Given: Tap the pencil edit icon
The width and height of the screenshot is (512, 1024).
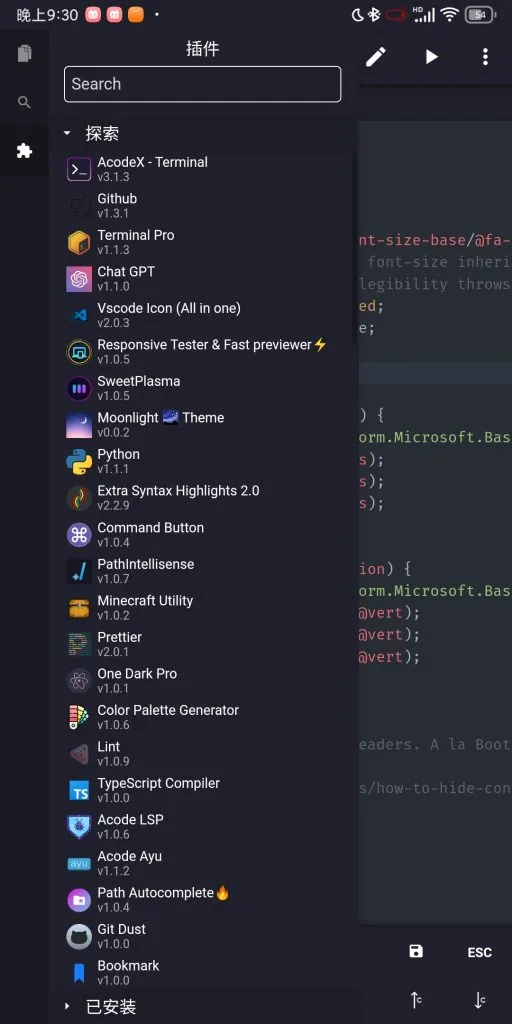Looking at the screenshot, I should point(376,57).
